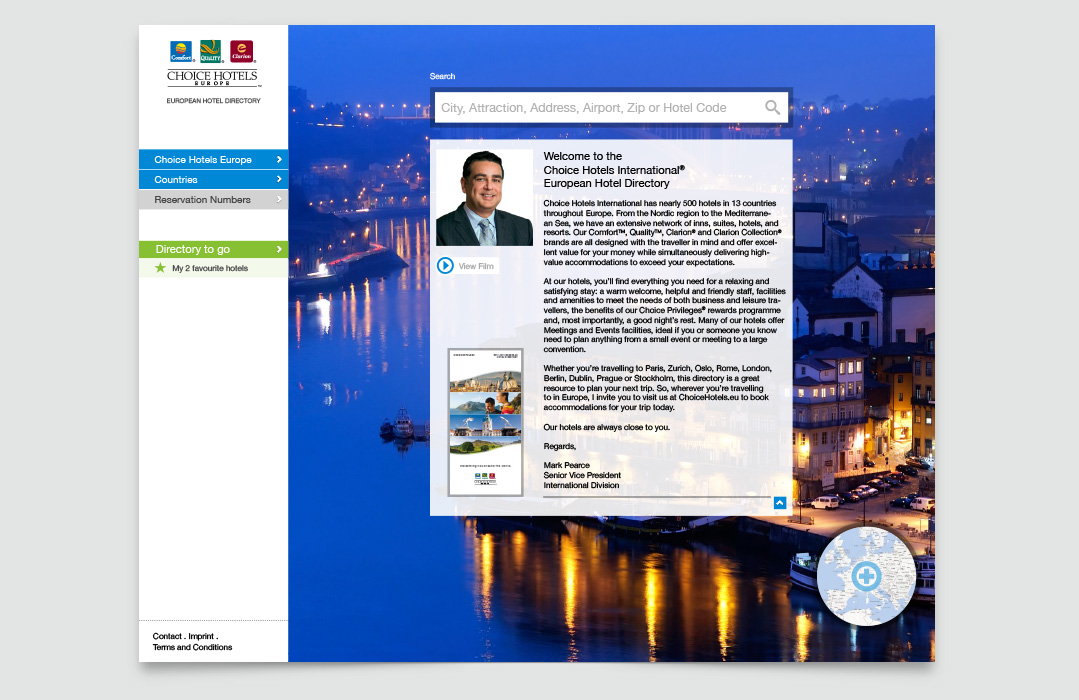Click the green star favourites icon
This screenshot has width=1079, height=700.
pyautogui.click(x=160, y=268)
